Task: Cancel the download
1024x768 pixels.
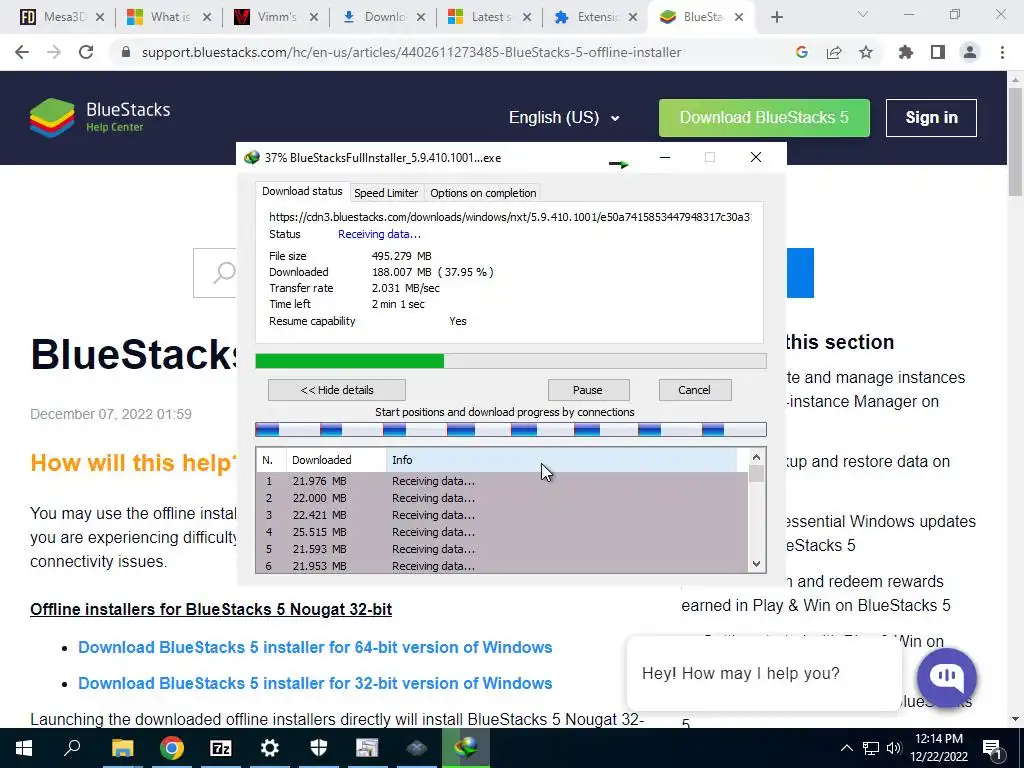Action: [x=695, y=390]
